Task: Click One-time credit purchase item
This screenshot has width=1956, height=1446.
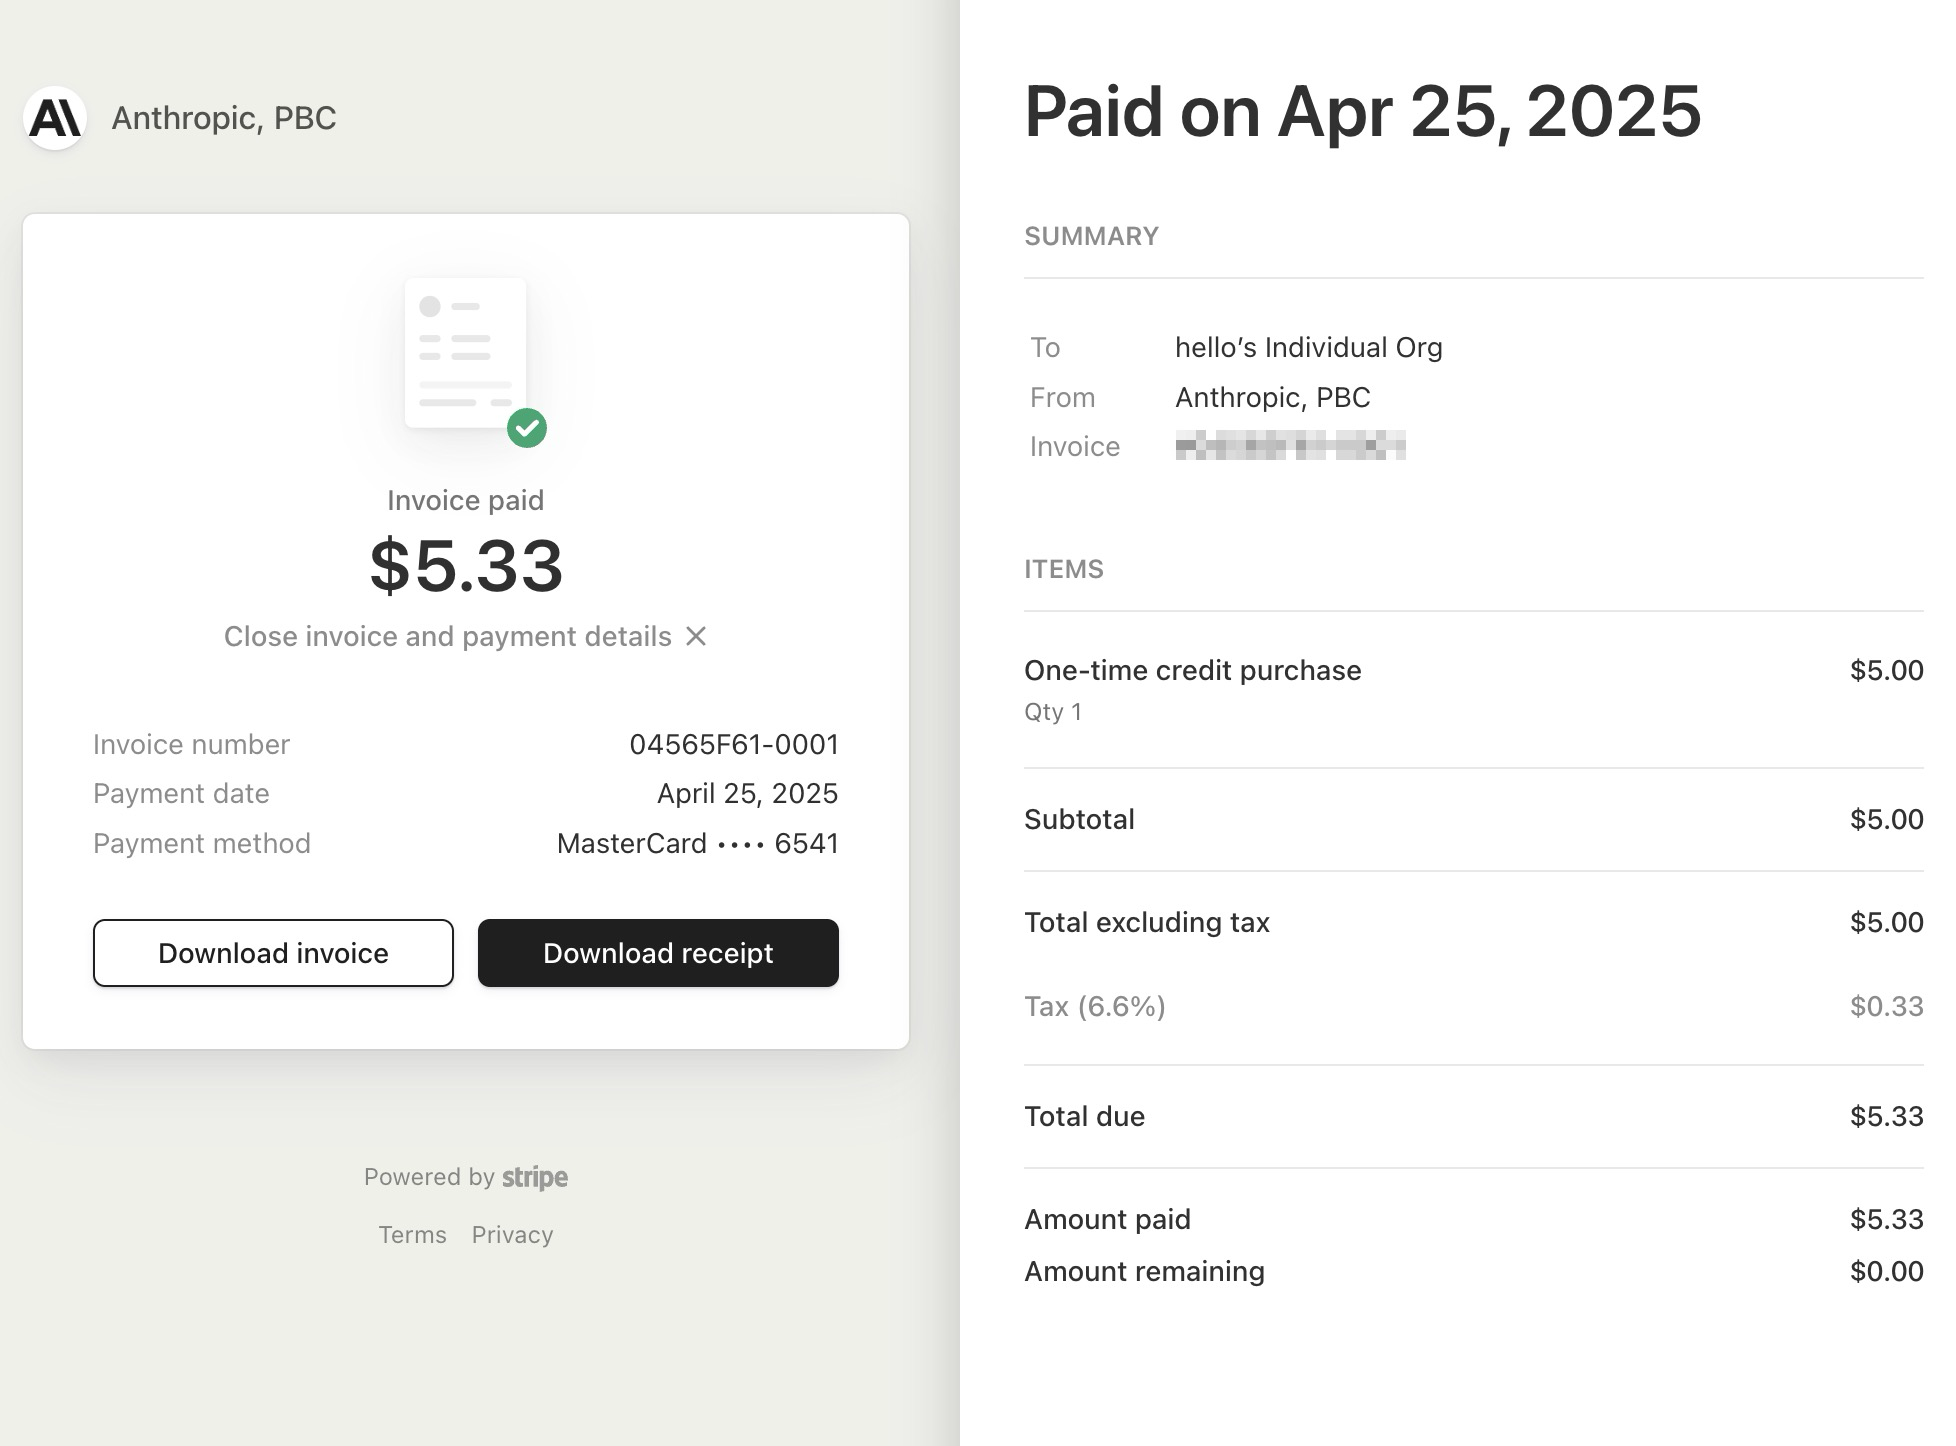Action: pos(1193,670)
